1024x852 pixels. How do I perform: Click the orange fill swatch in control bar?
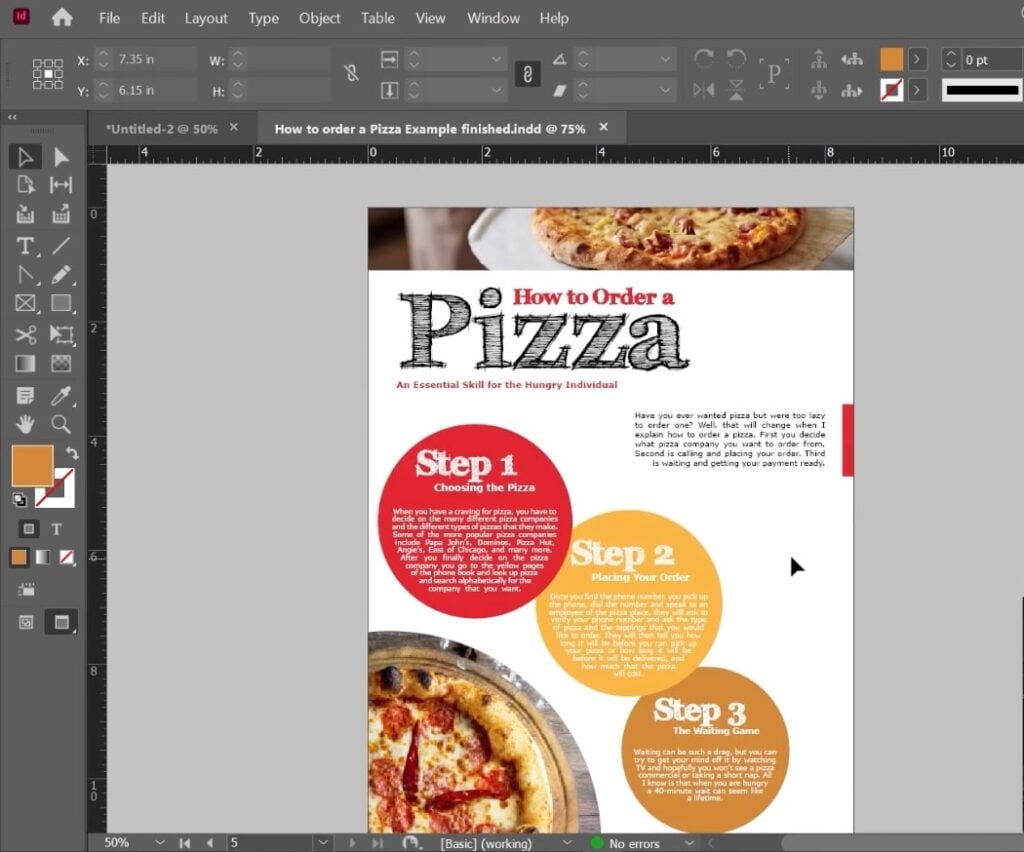(891, 59)
